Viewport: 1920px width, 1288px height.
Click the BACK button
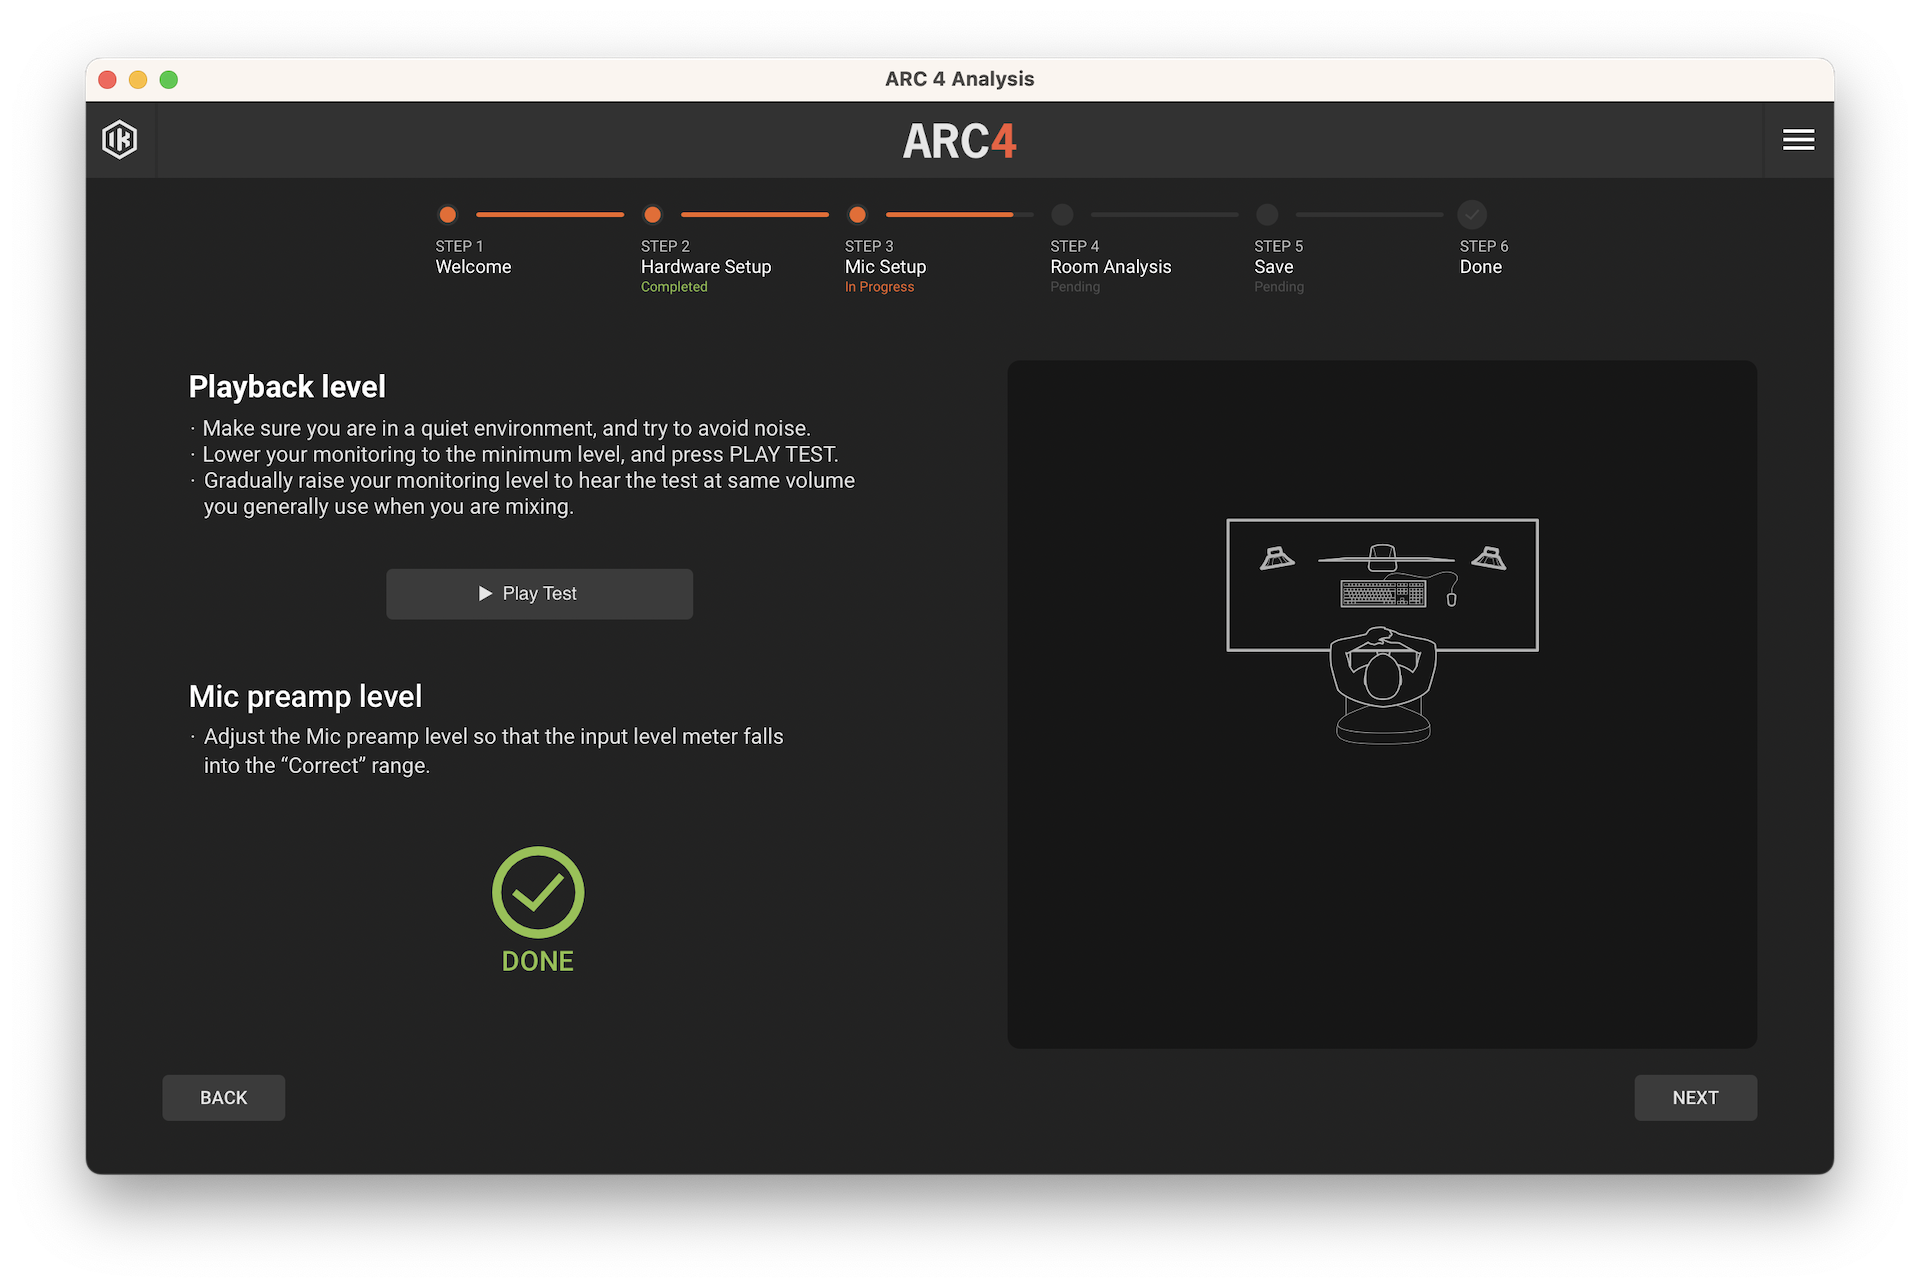(x=223, y=1097)
